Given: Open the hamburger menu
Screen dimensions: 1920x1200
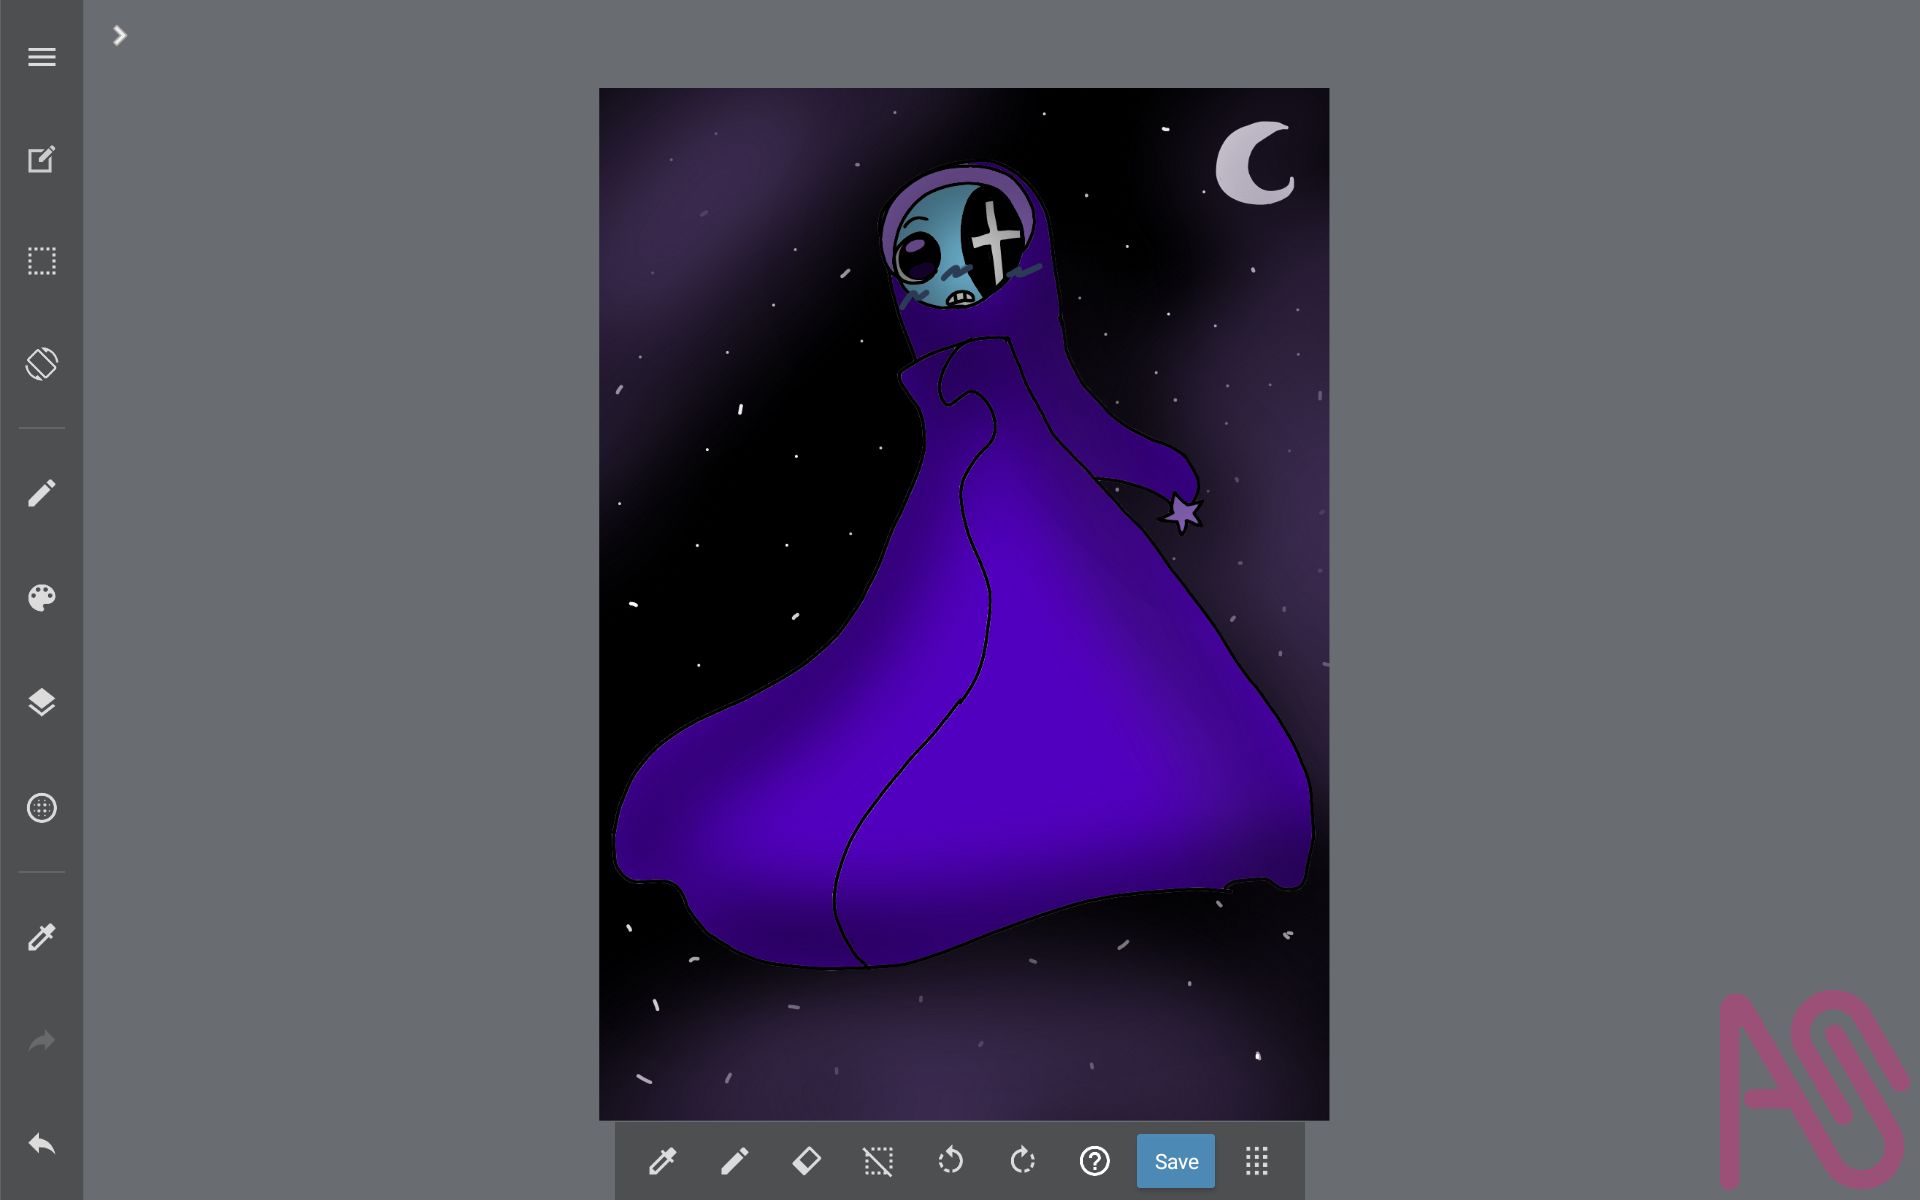Looking at the screenshot, I should [x=41, y=57].
